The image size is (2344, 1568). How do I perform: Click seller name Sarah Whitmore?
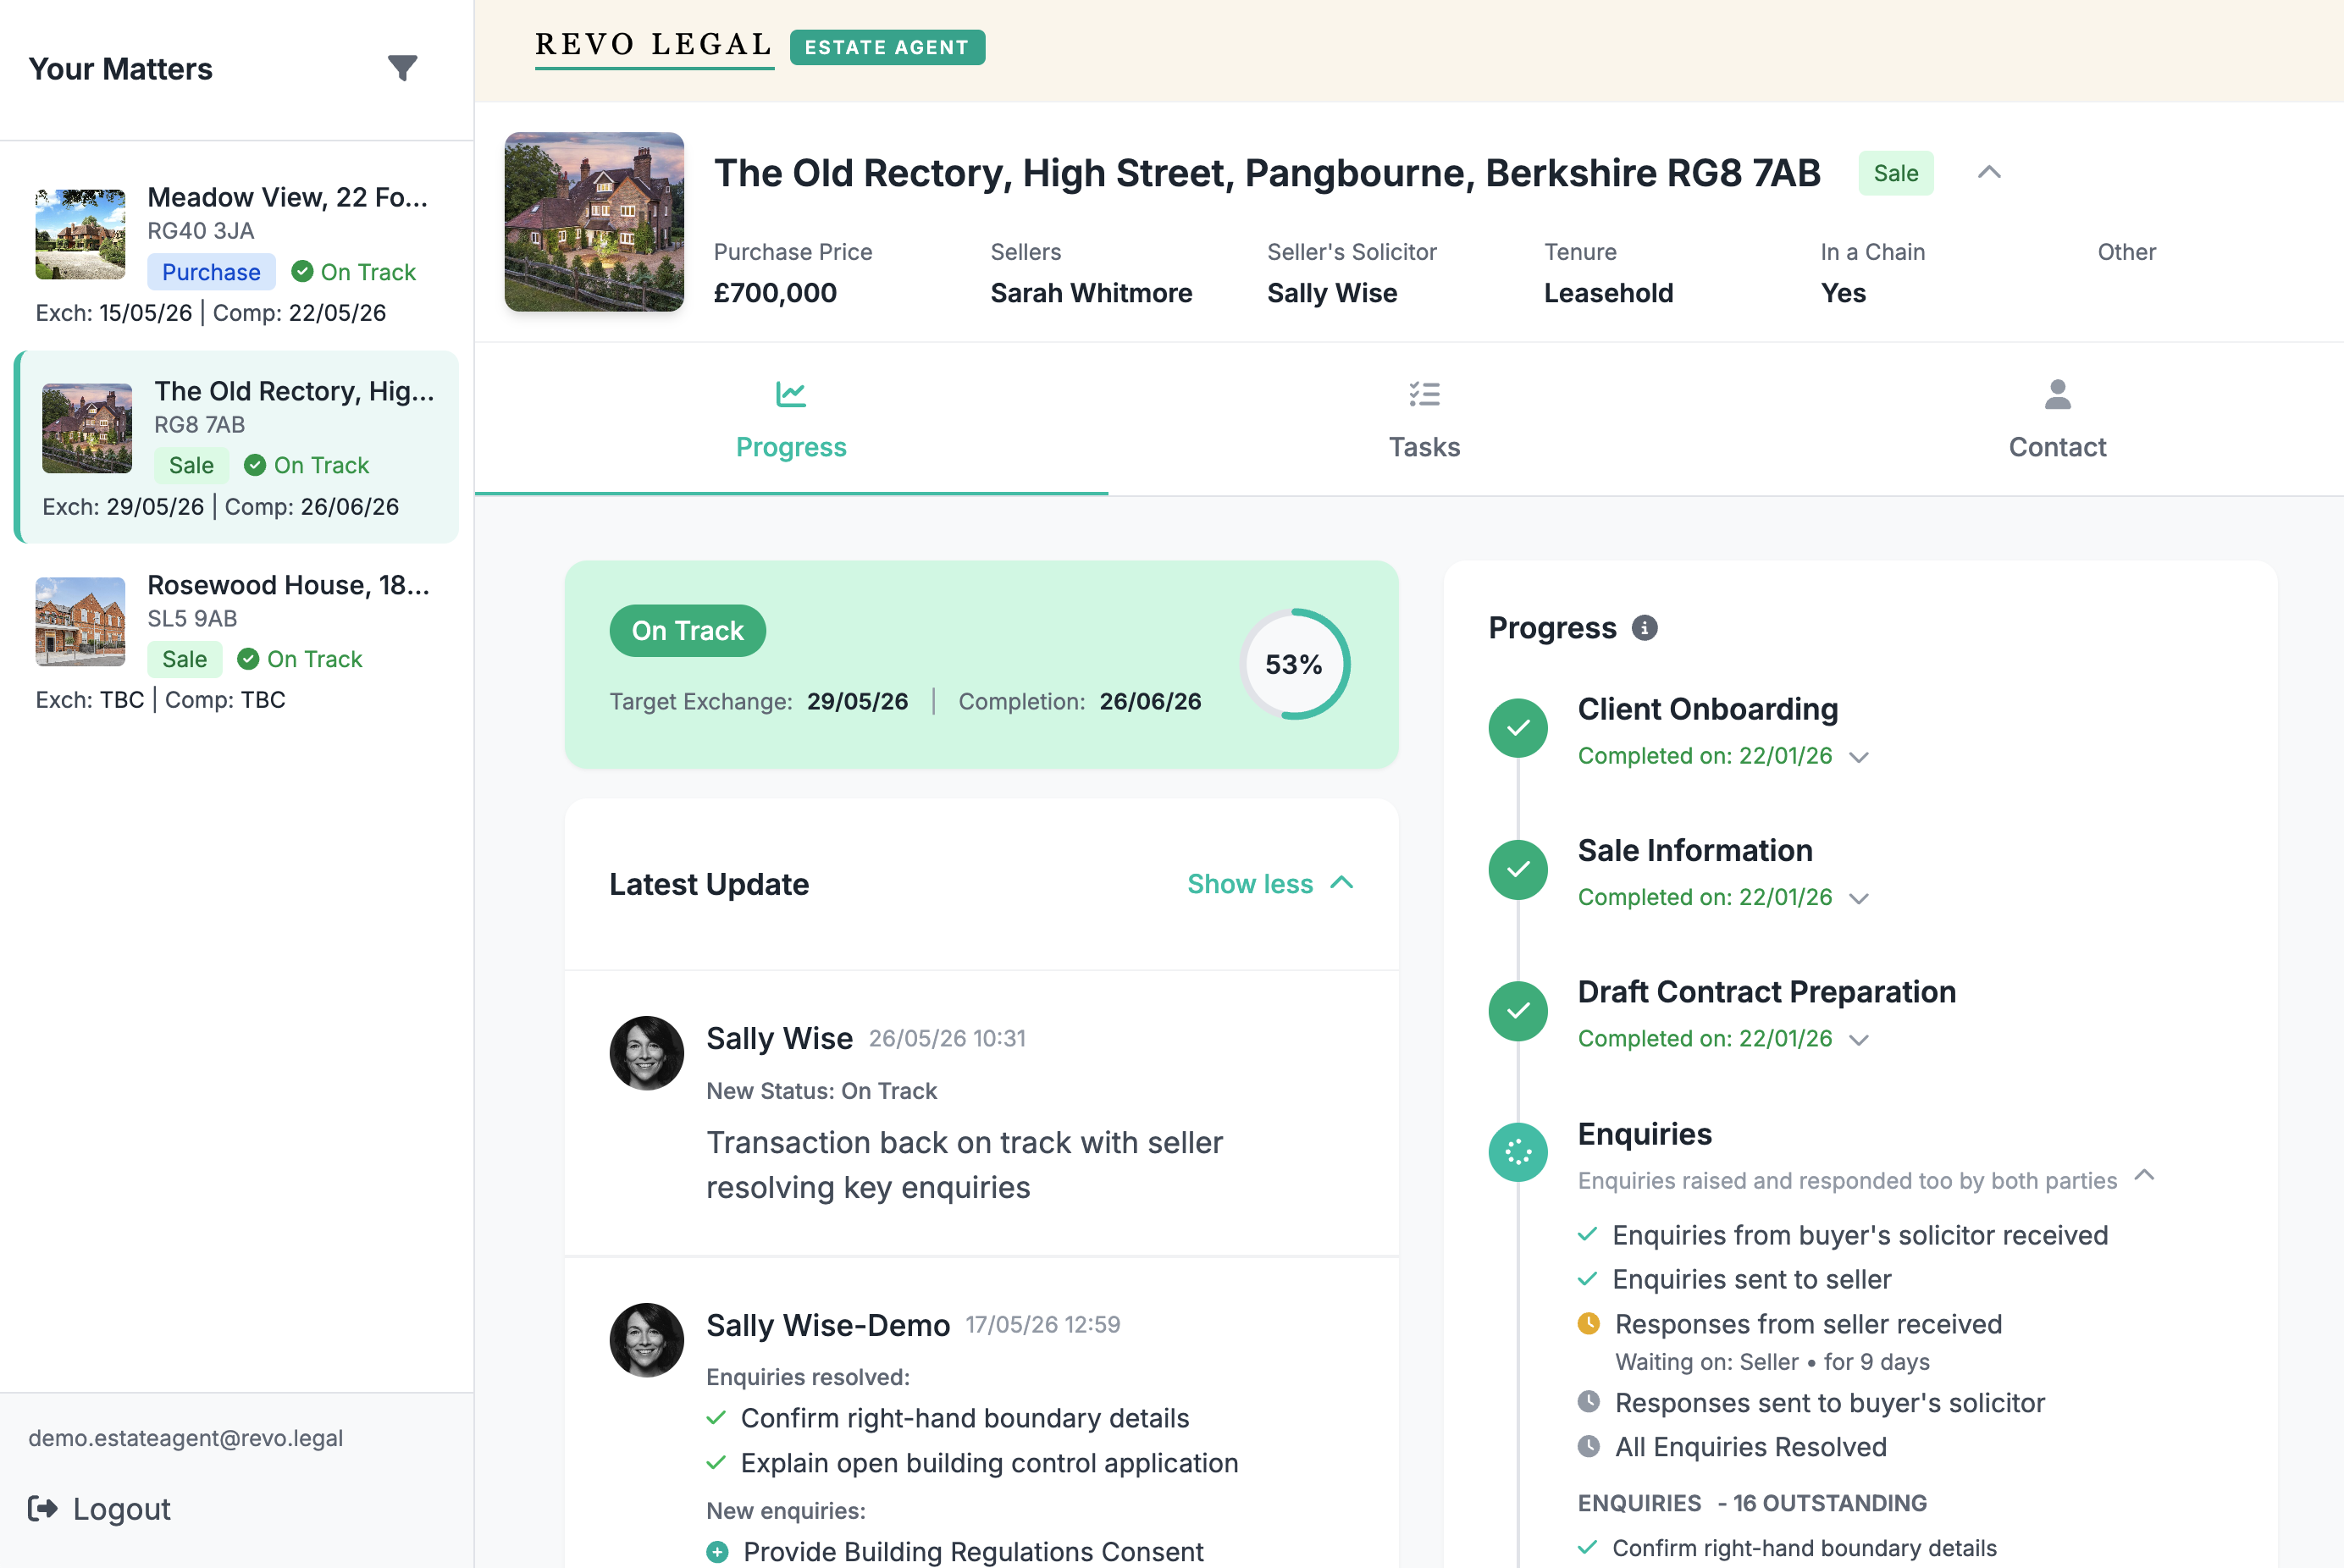[1091, 293]
